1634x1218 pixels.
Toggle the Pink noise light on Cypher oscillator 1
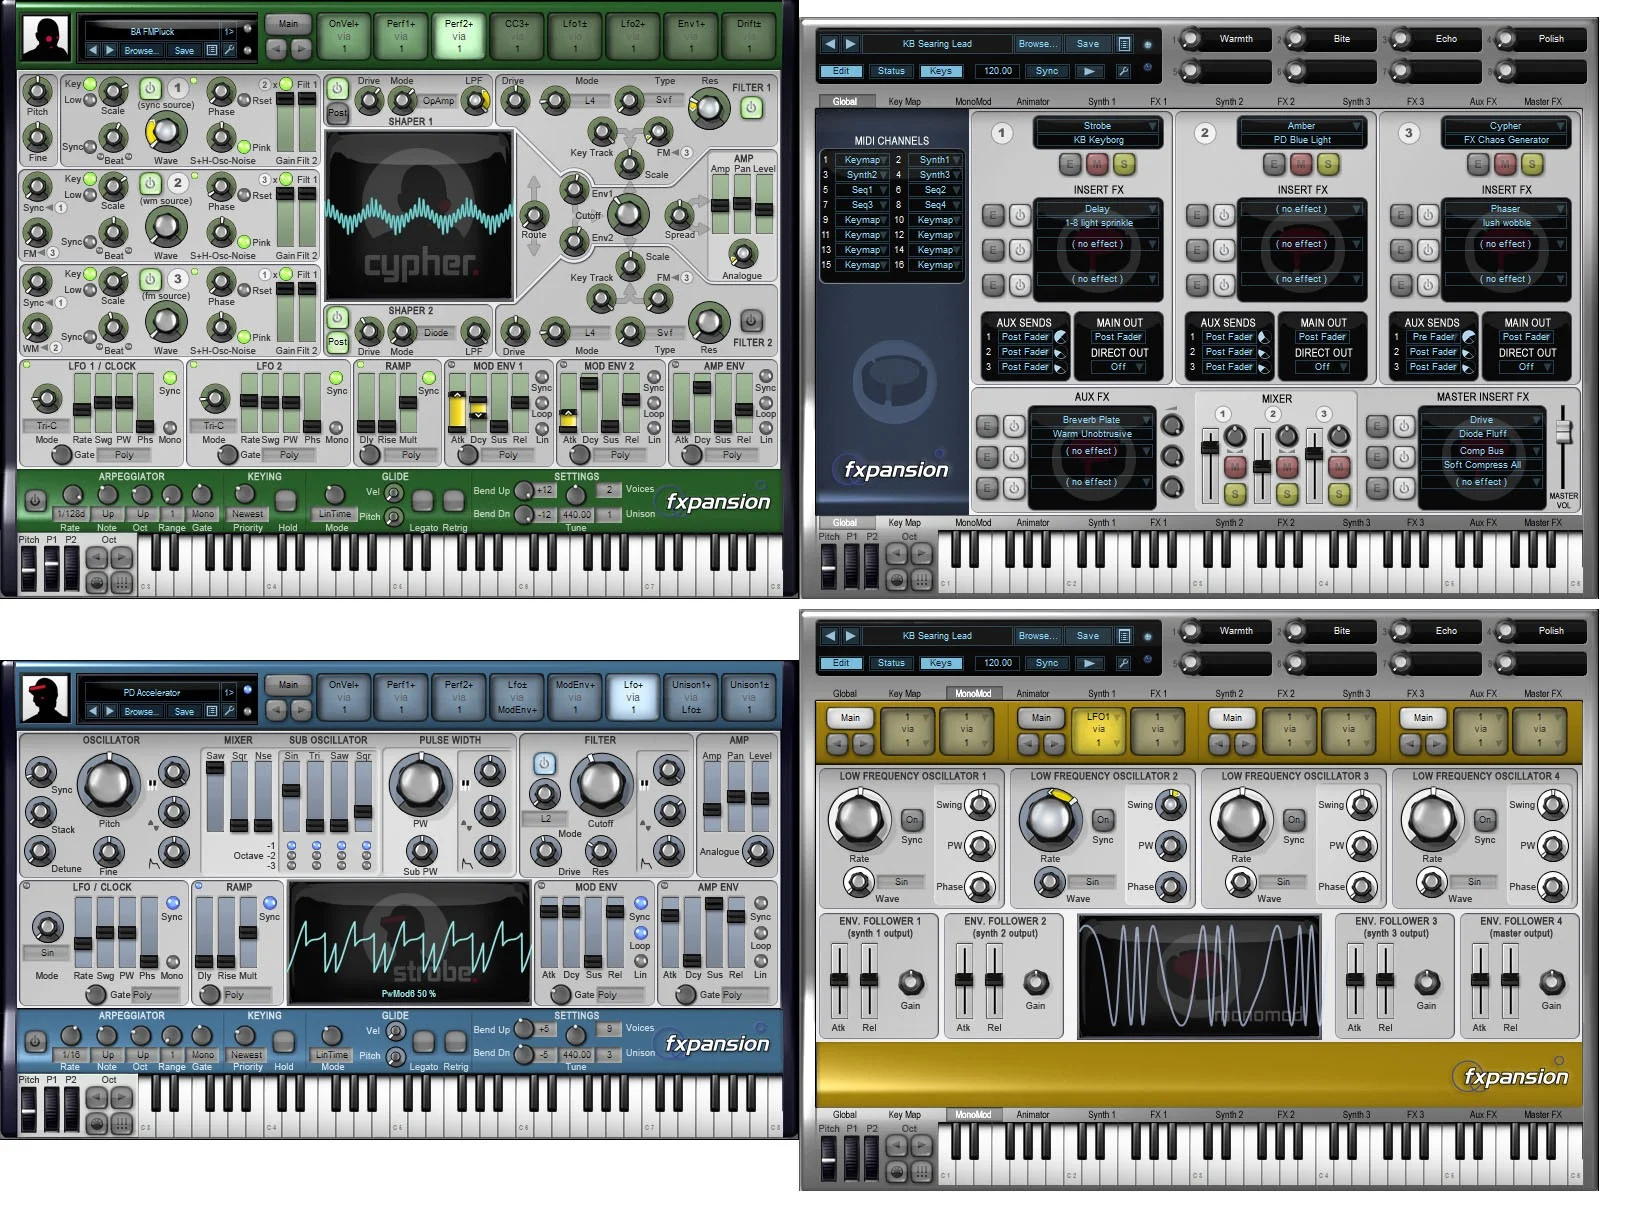click(244, 146)
